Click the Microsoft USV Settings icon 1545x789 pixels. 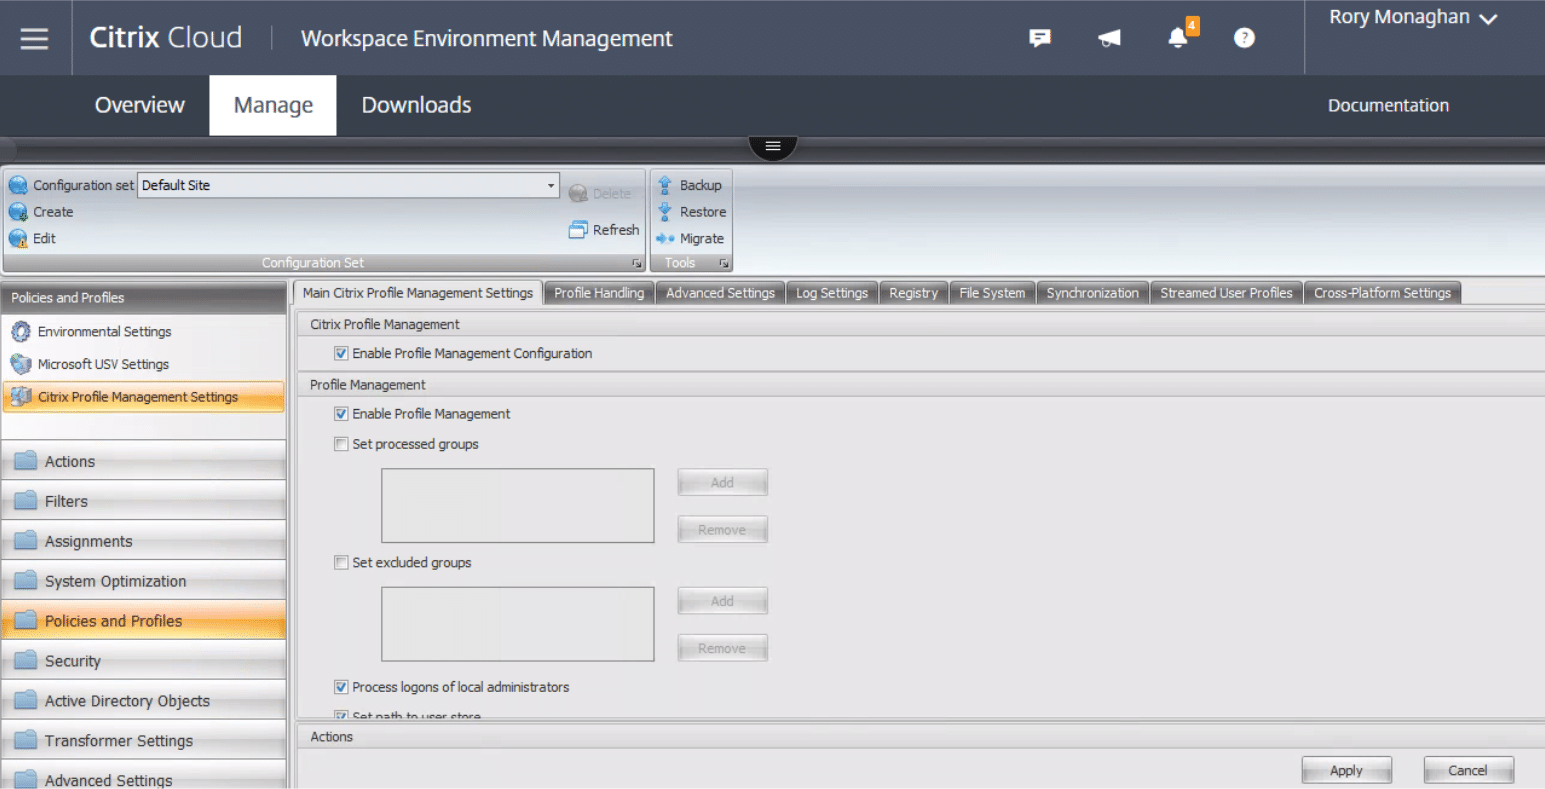pyautogui.click(x=21, y=364)
